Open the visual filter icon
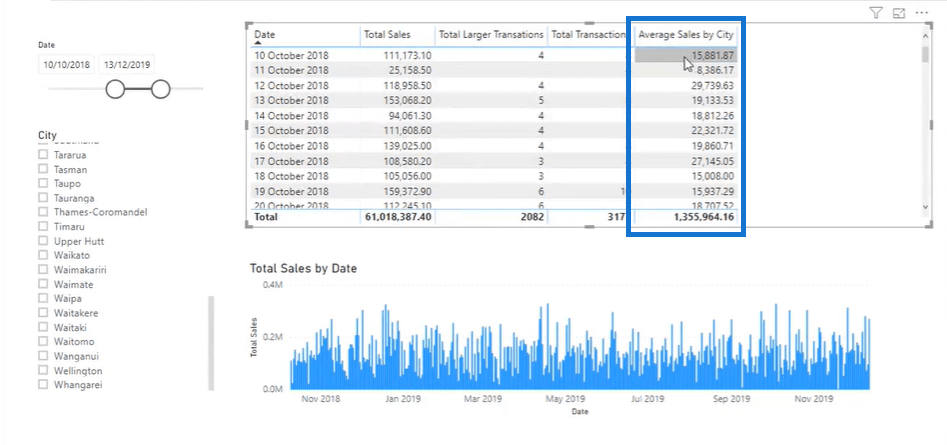Viewport: 947px width, 445px height. (876, 13)
